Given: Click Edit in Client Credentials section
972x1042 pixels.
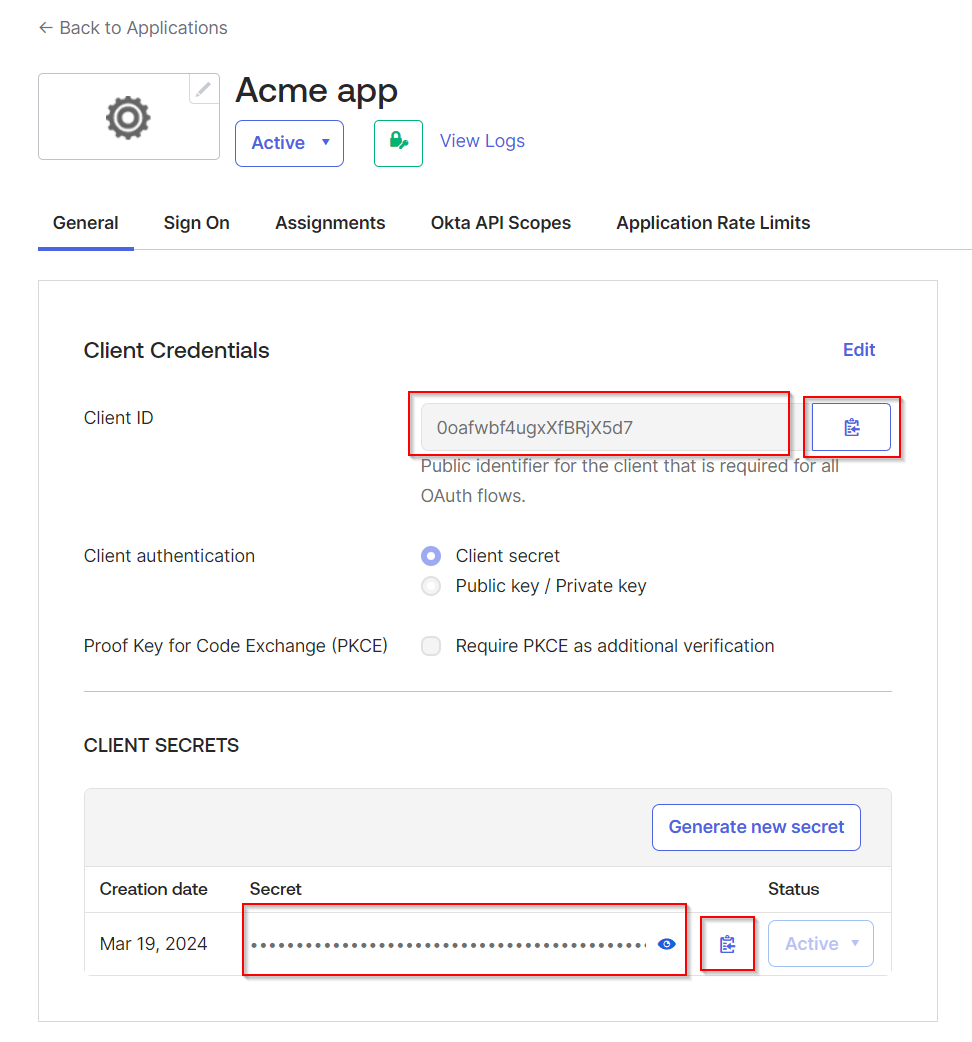Looking at the screenshot, I should point(859,350).
